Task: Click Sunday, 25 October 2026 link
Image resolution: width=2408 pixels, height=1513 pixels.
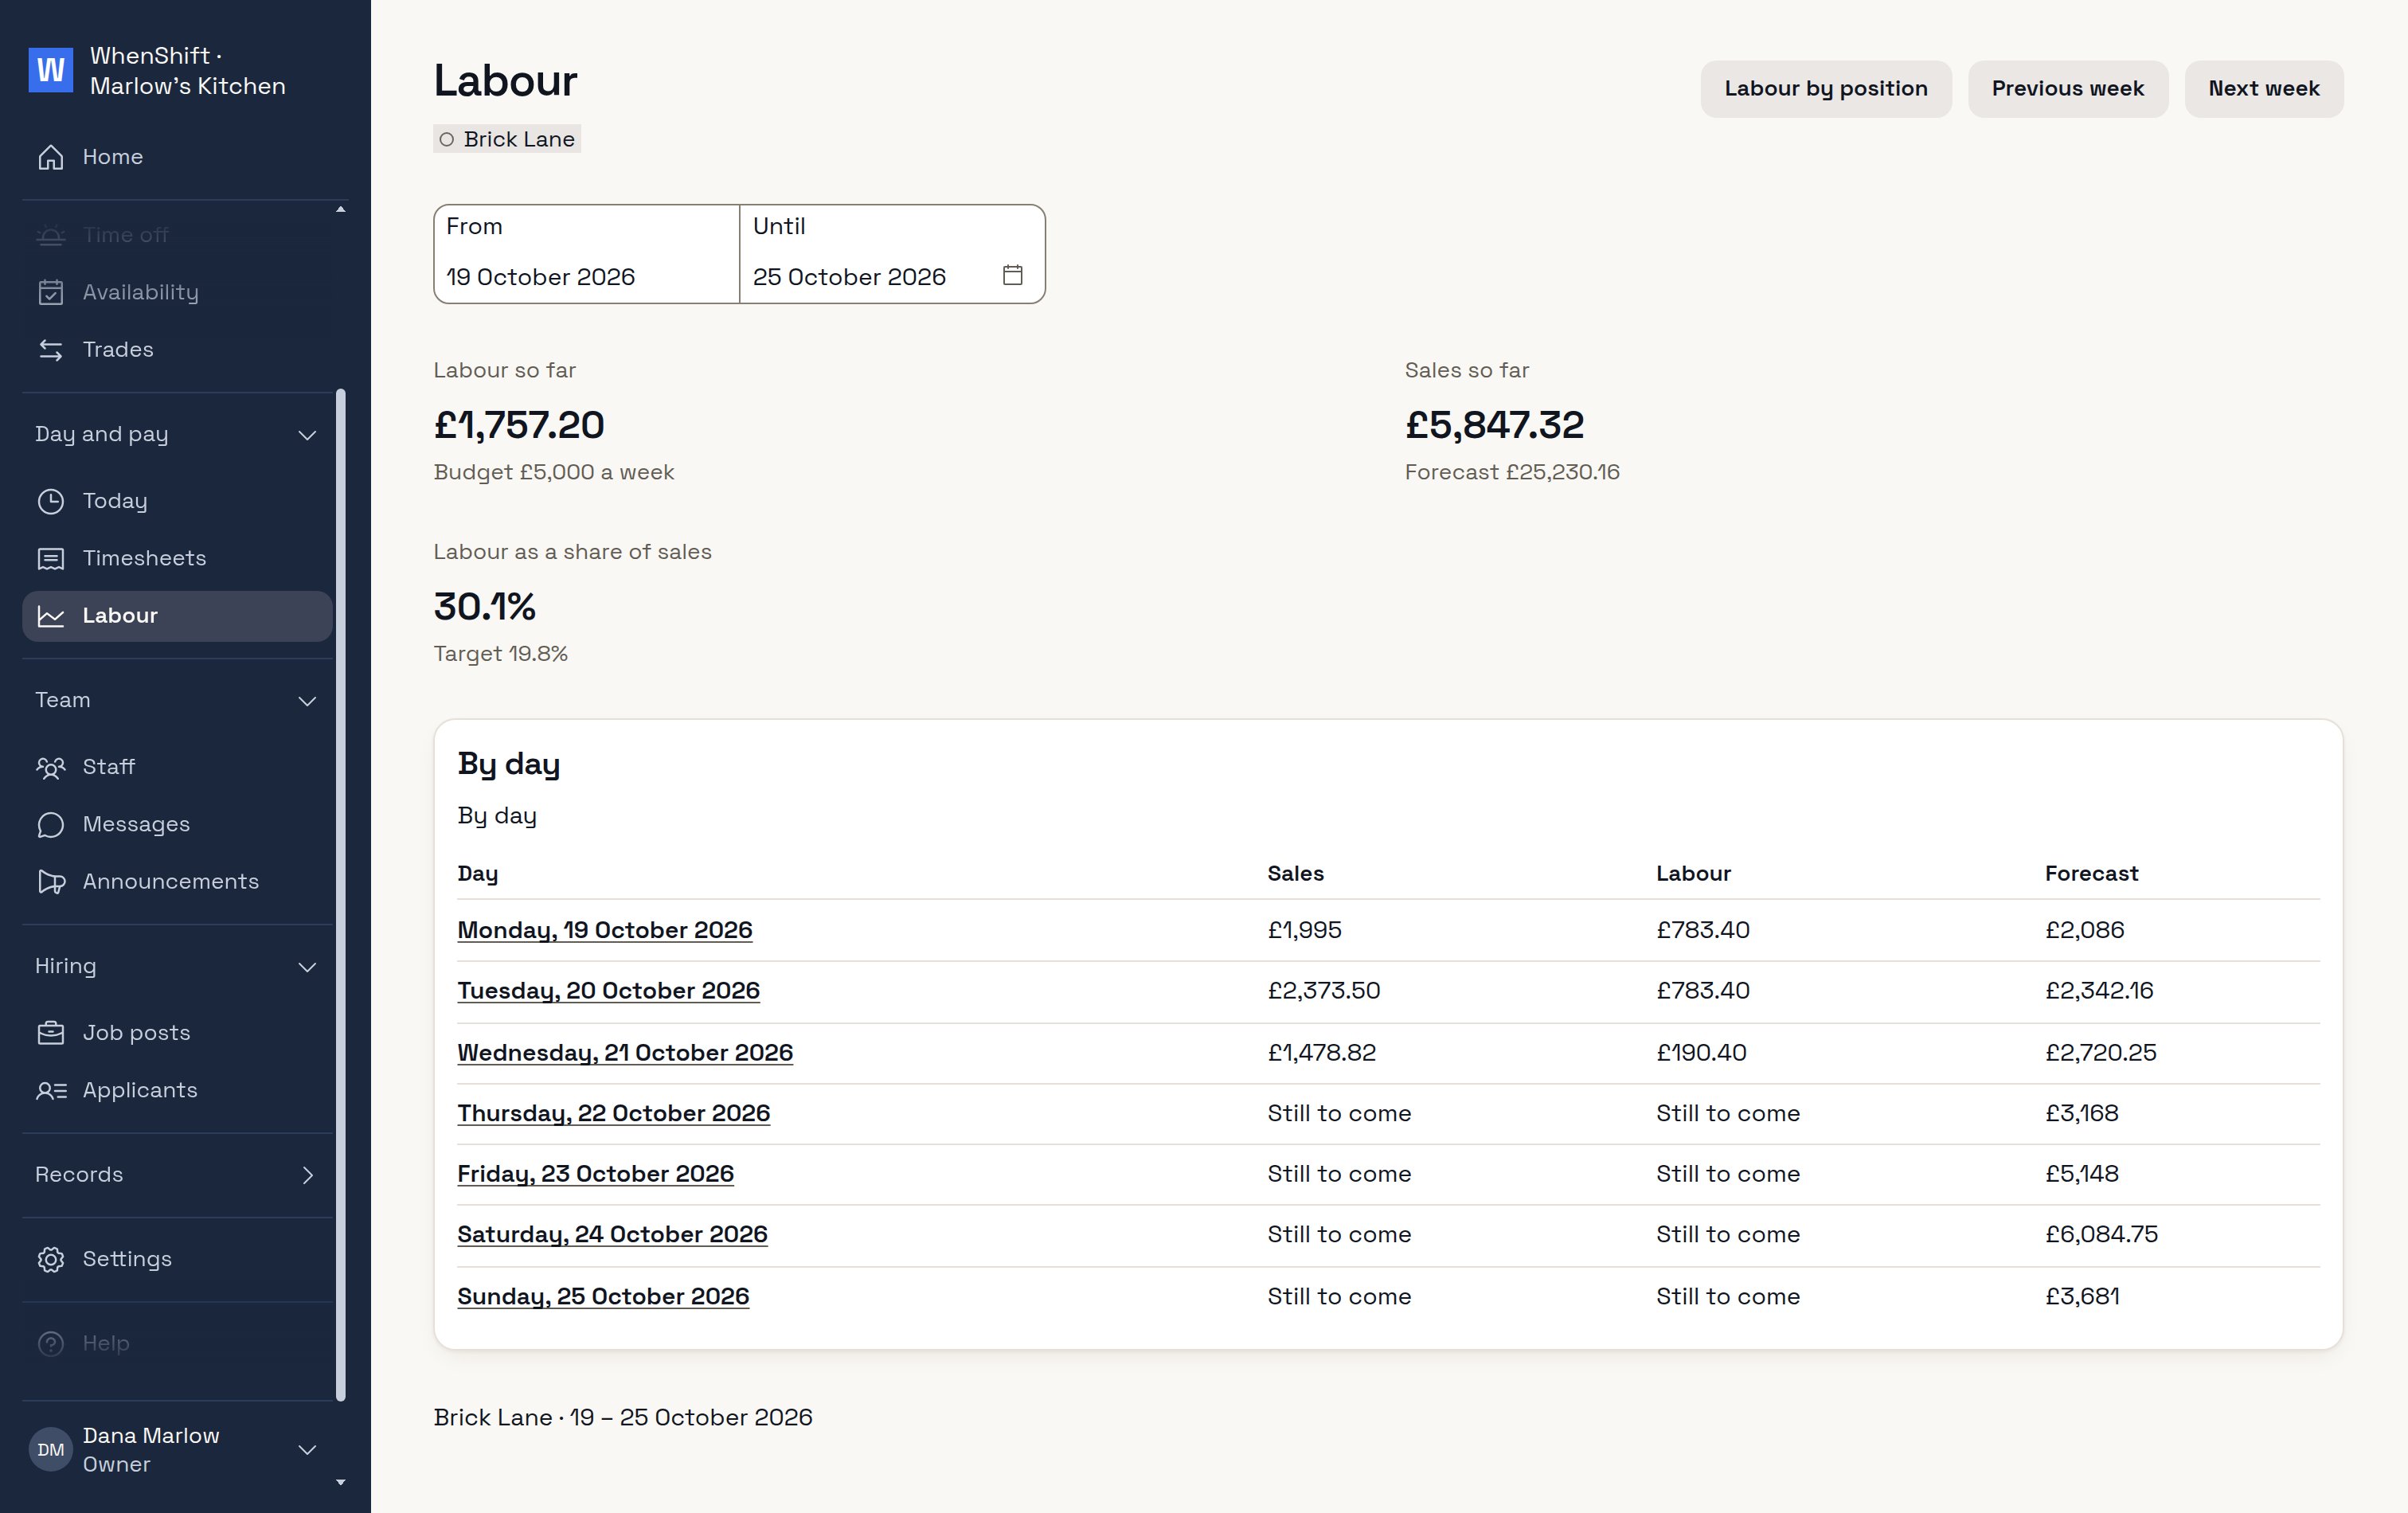Action: [603, 1297]
